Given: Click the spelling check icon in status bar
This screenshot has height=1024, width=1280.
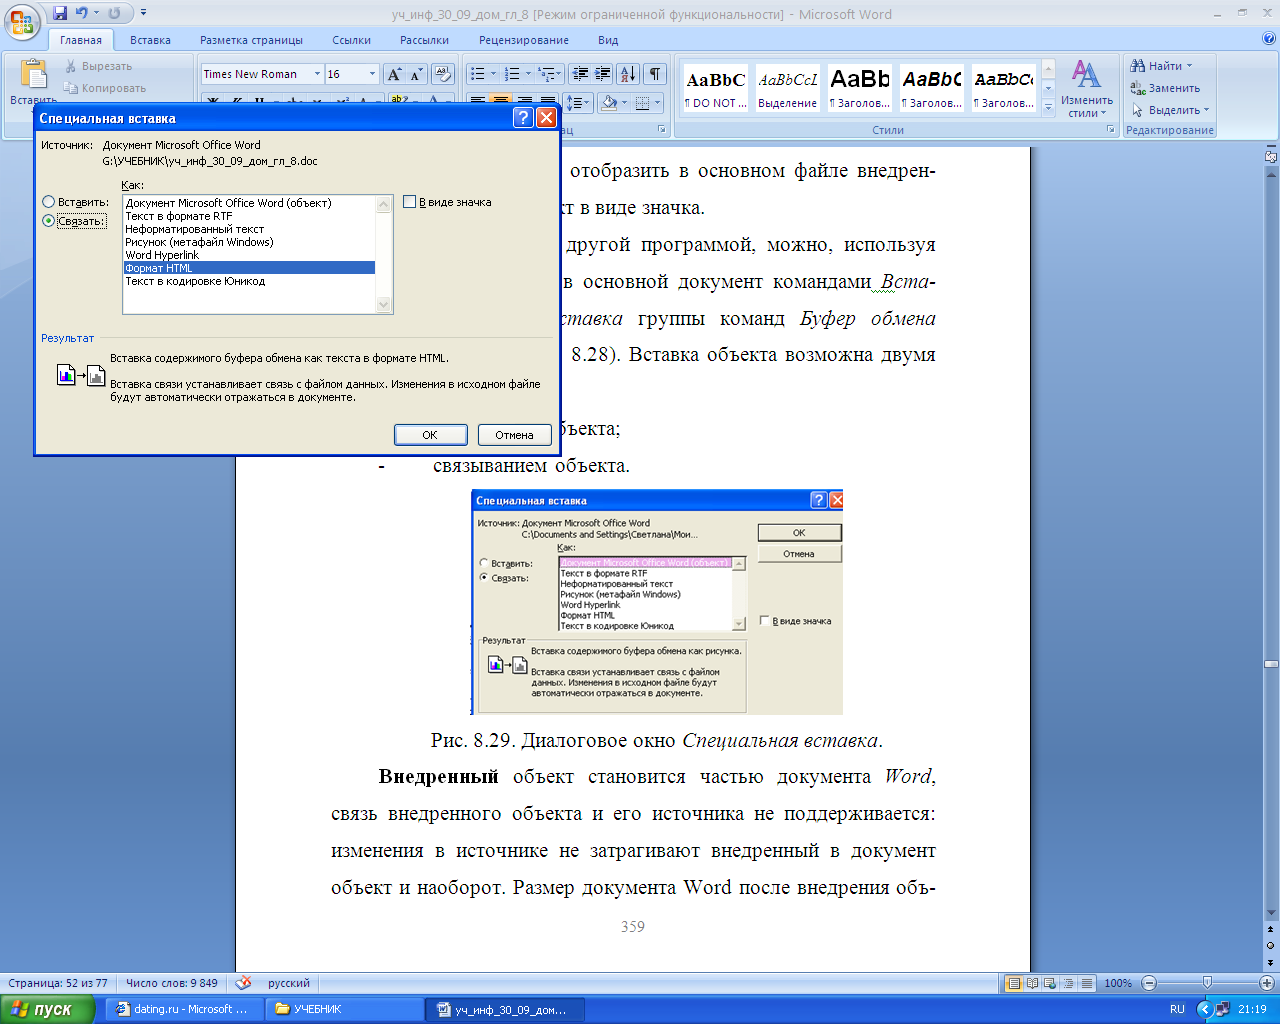Looking at the screenshot, I should click(243, 983).
